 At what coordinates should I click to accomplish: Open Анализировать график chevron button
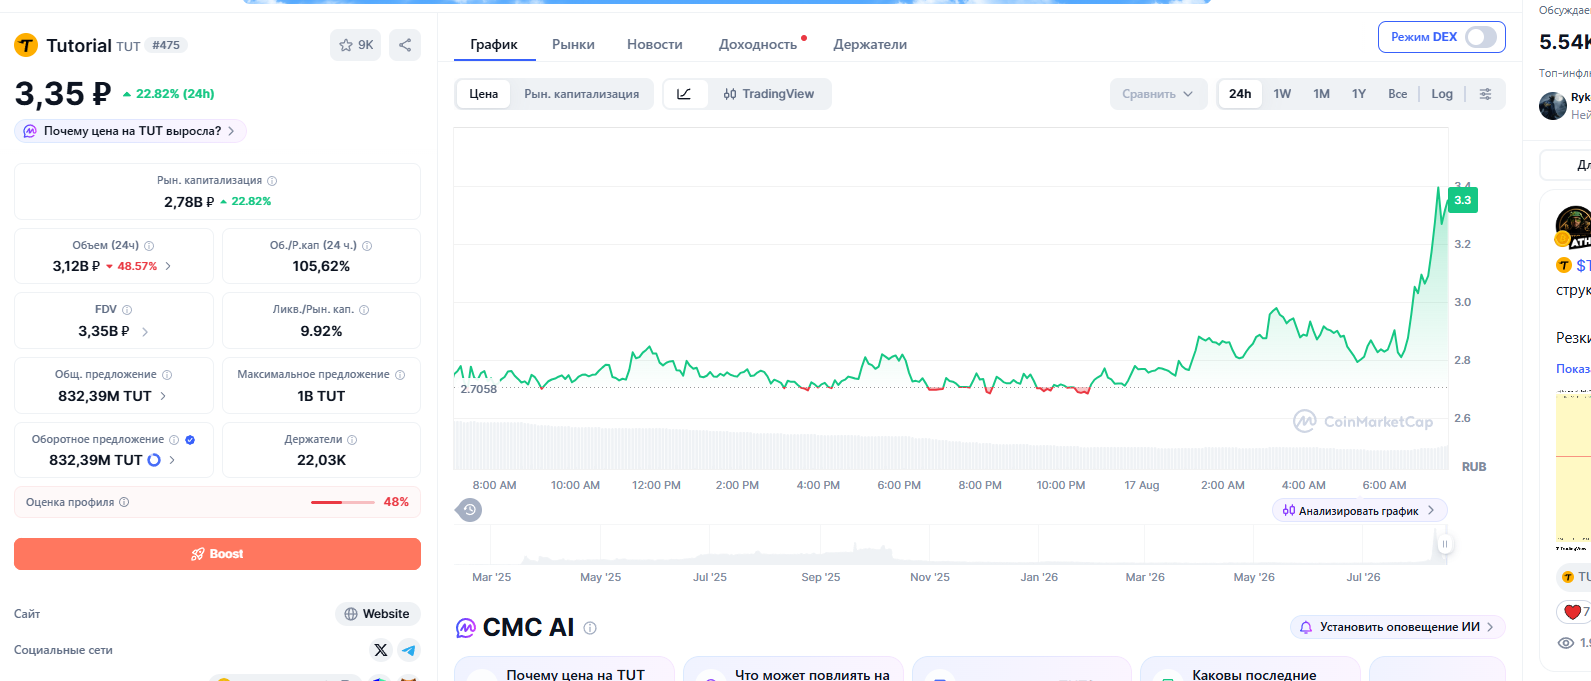(x=1360, y=510)
